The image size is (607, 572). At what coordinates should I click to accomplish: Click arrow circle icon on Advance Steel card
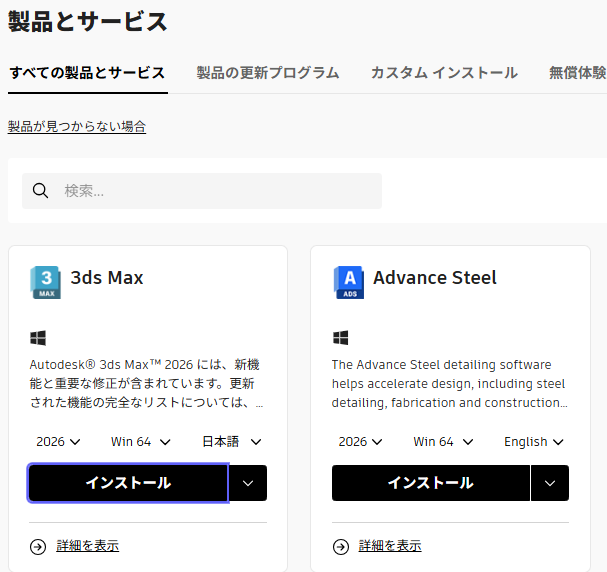pos(341,547)
